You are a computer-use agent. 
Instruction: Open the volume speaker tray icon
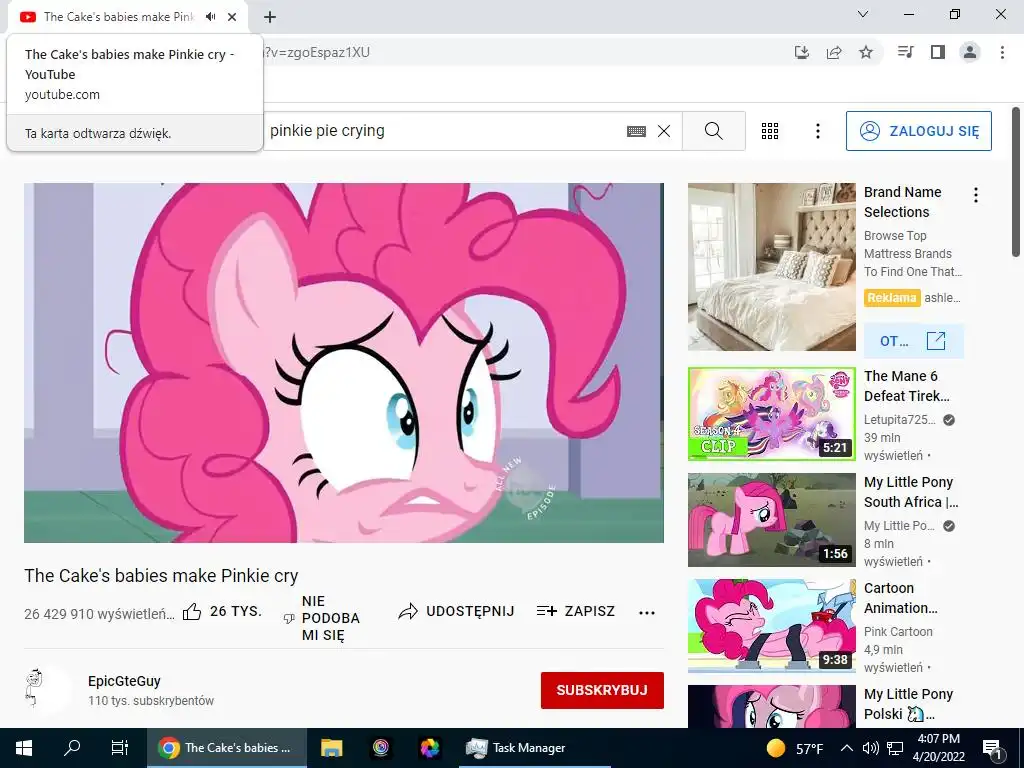870,748
